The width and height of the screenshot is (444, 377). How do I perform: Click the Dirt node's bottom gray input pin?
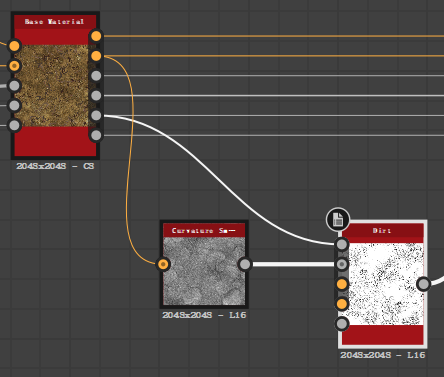342,324
